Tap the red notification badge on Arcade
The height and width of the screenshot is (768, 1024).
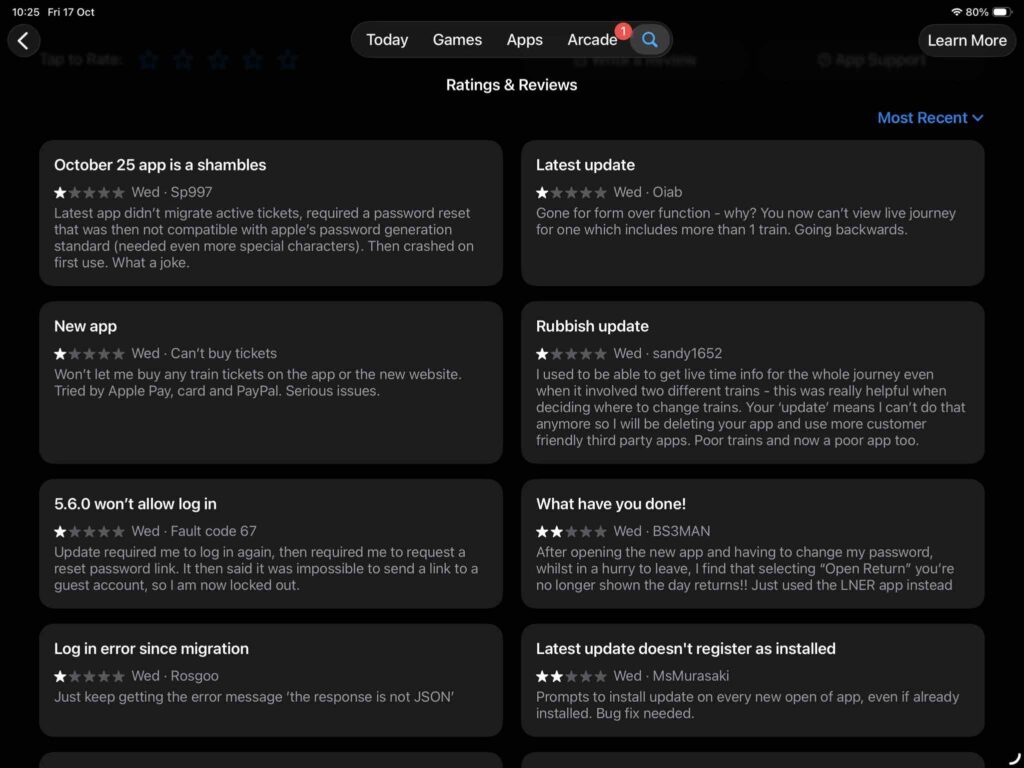623,31
